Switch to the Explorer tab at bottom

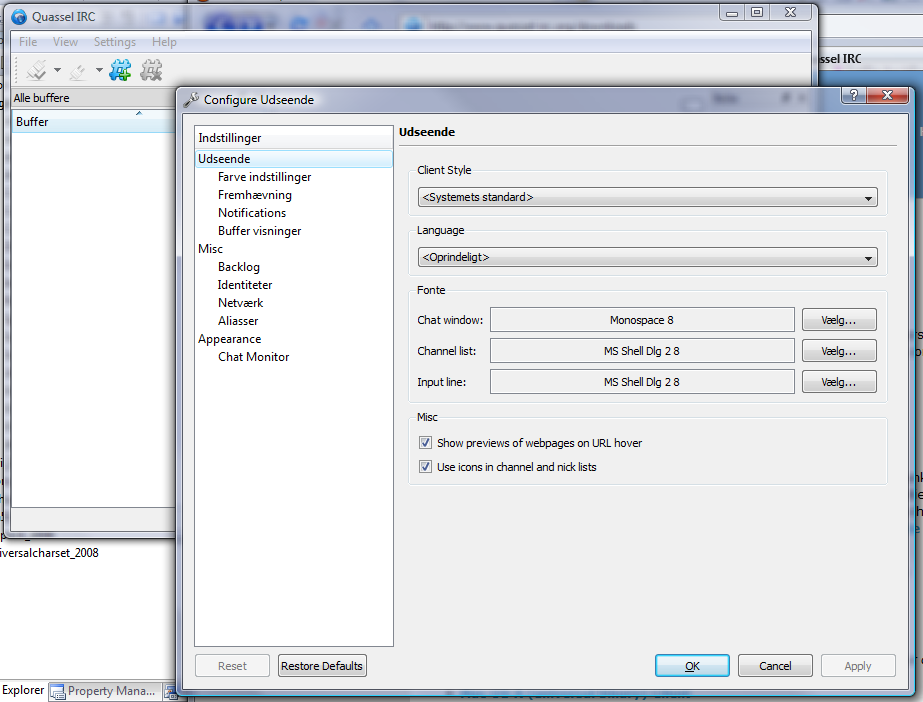coord(23,690)
